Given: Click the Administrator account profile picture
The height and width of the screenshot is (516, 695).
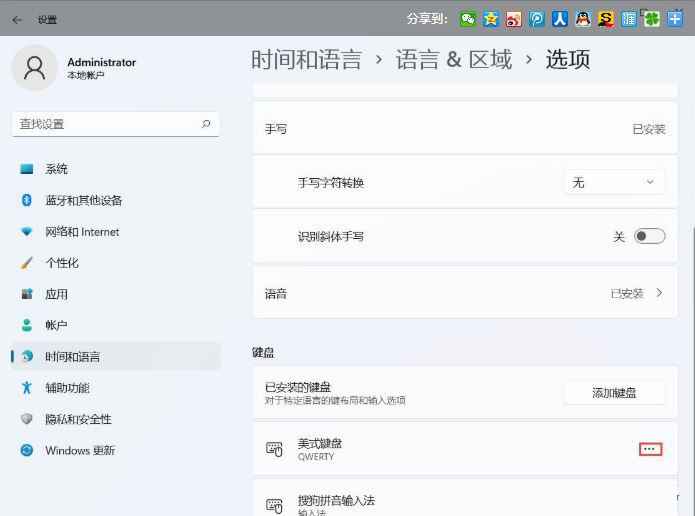Looking at the screenshot, I should 34,68.
